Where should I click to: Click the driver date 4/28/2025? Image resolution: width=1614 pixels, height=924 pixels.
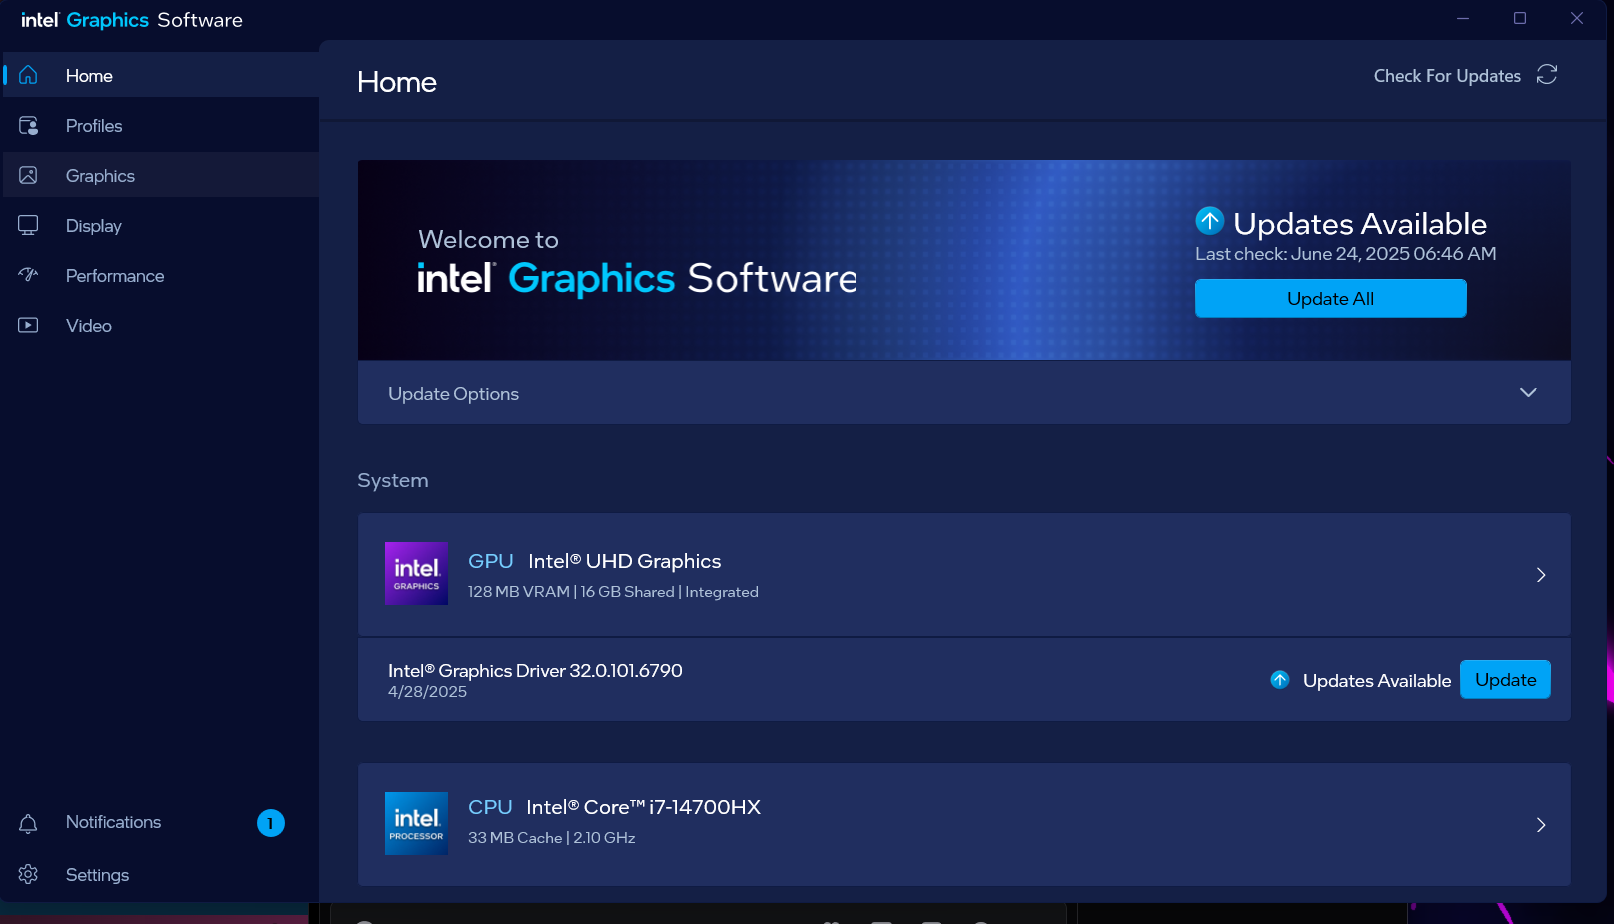(427, 692)
